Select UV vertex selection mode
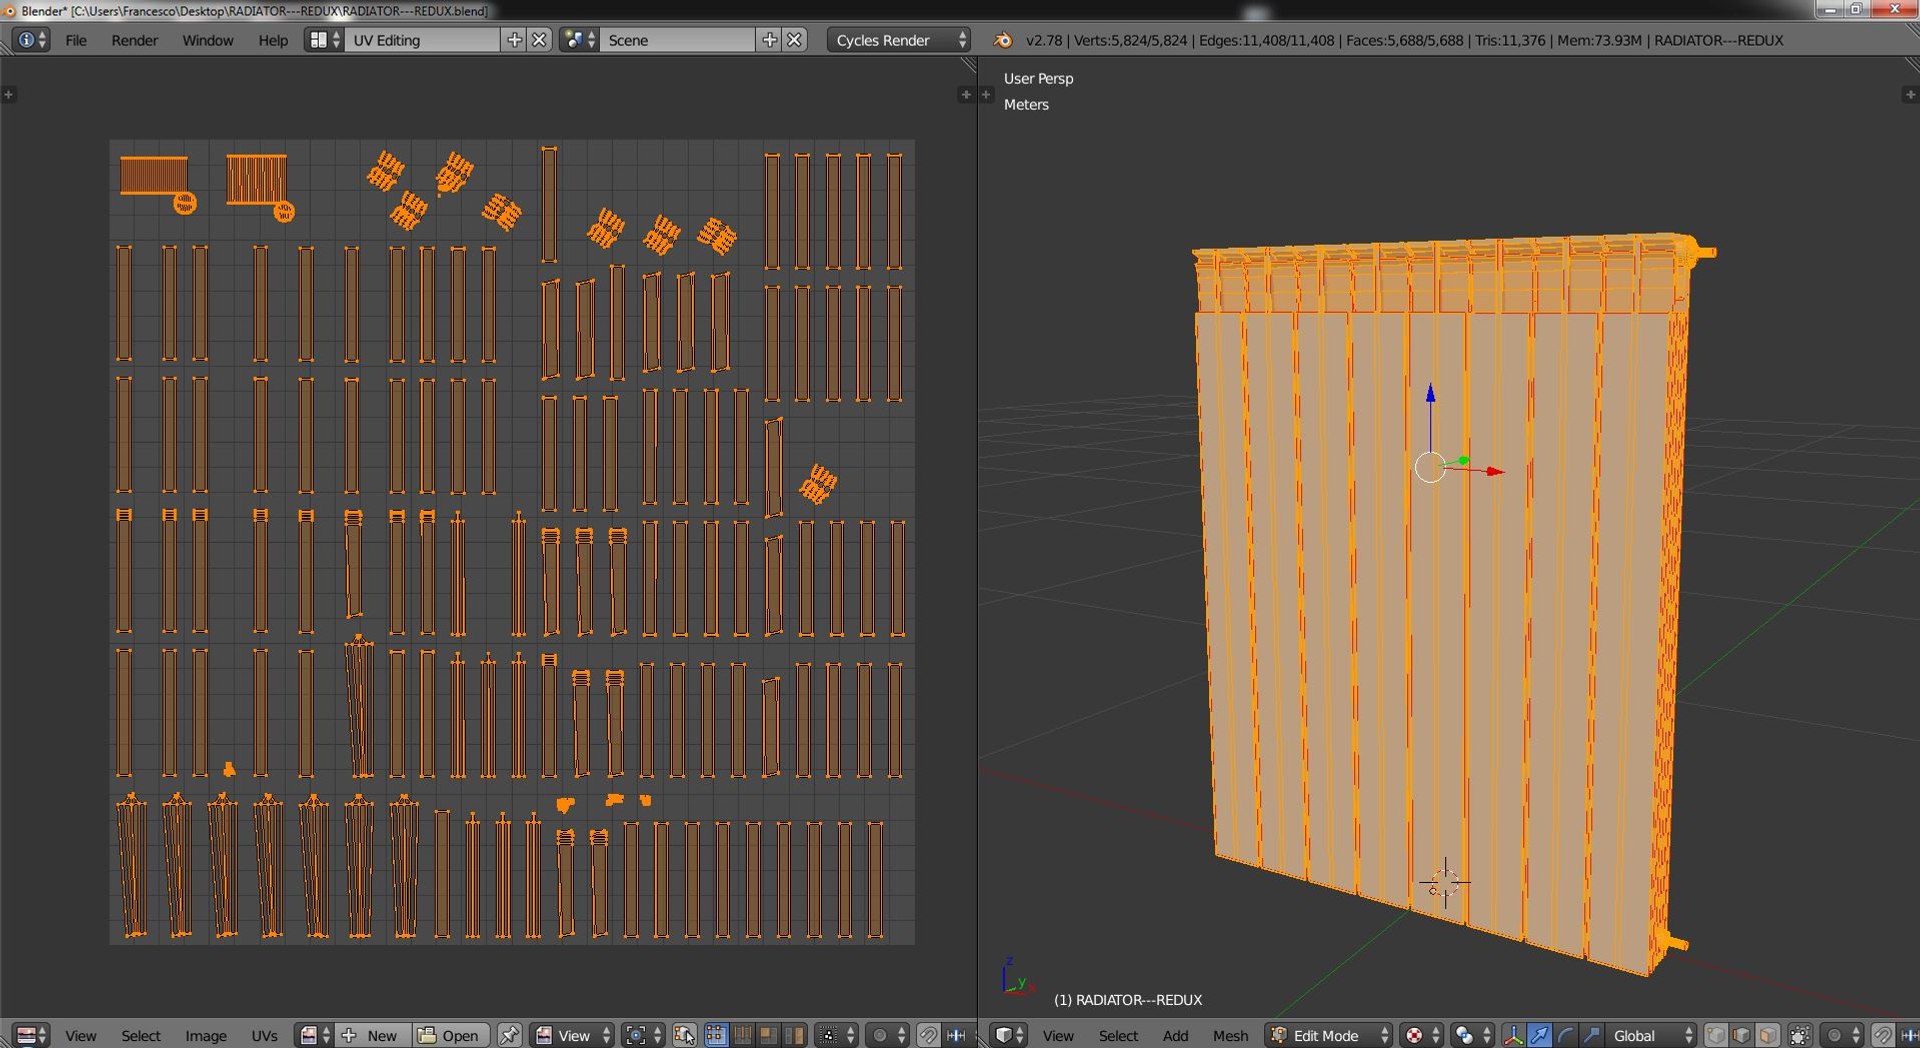Viewport: 1920px width, 1048px height. [x=716, y=1035]
